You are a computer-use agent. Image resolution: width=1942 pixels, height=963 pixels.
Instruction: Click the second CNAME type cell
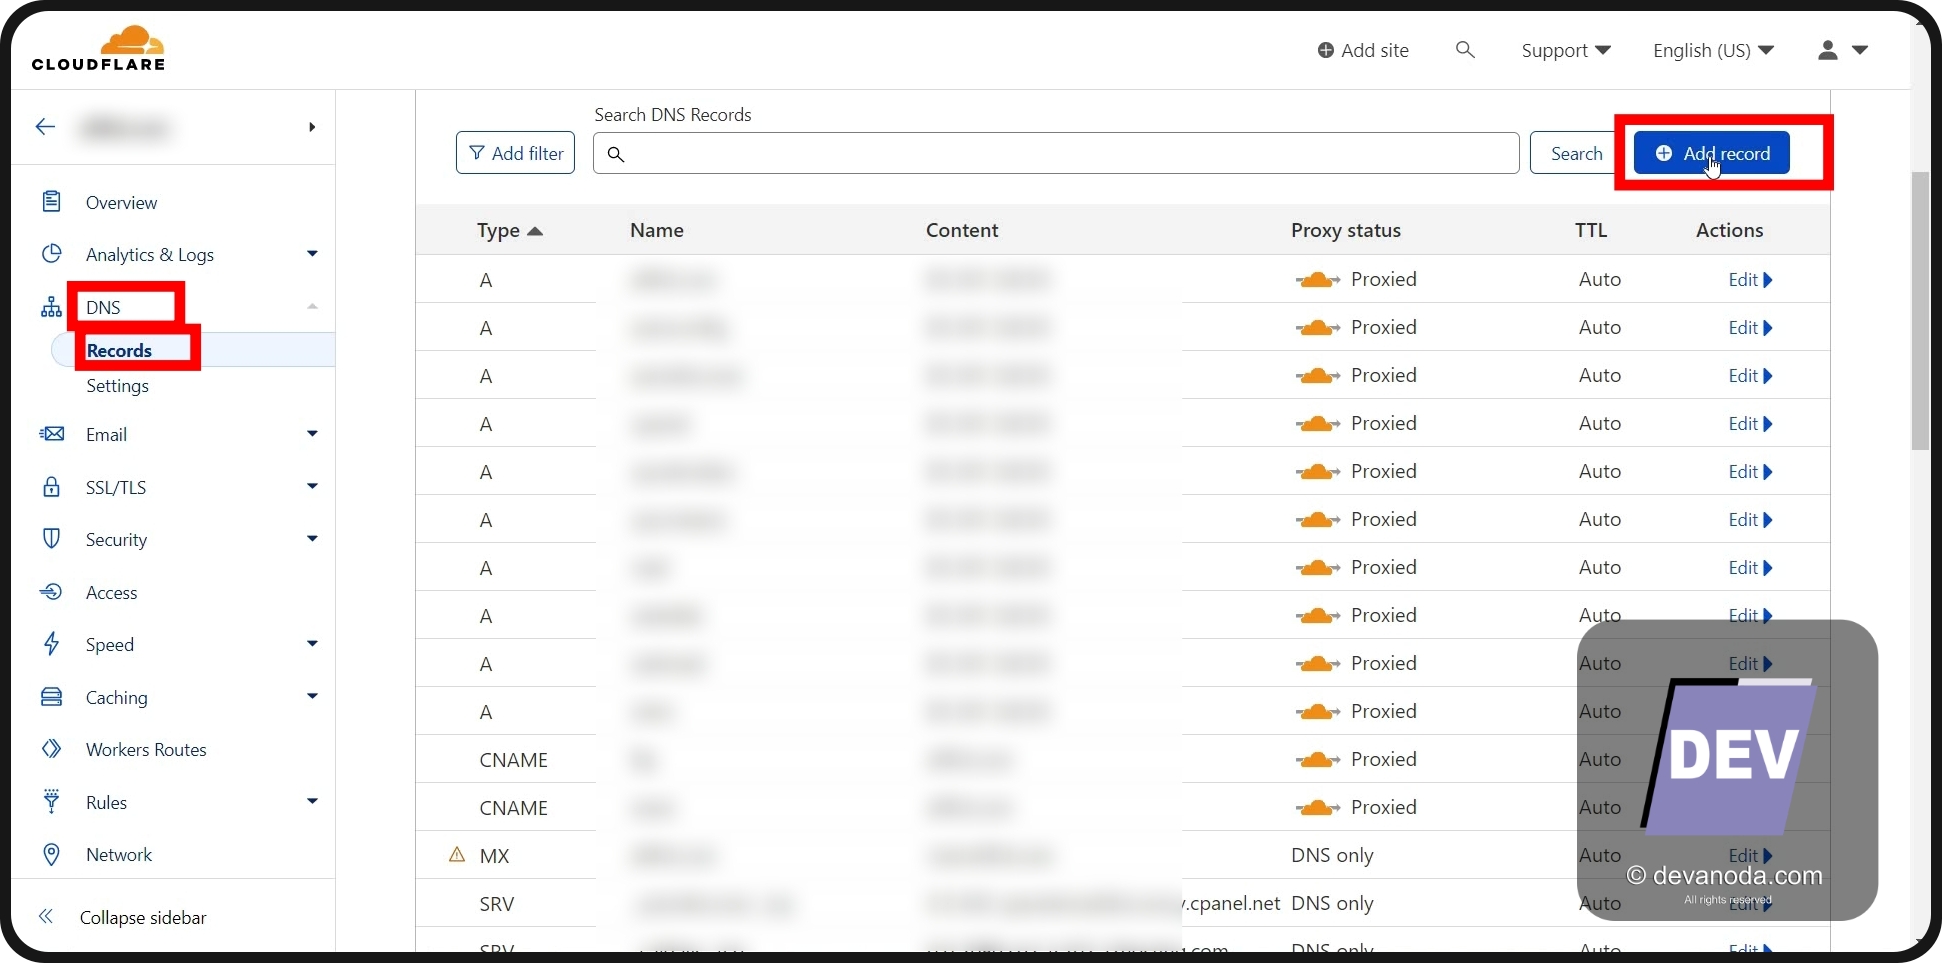[513, 808]
